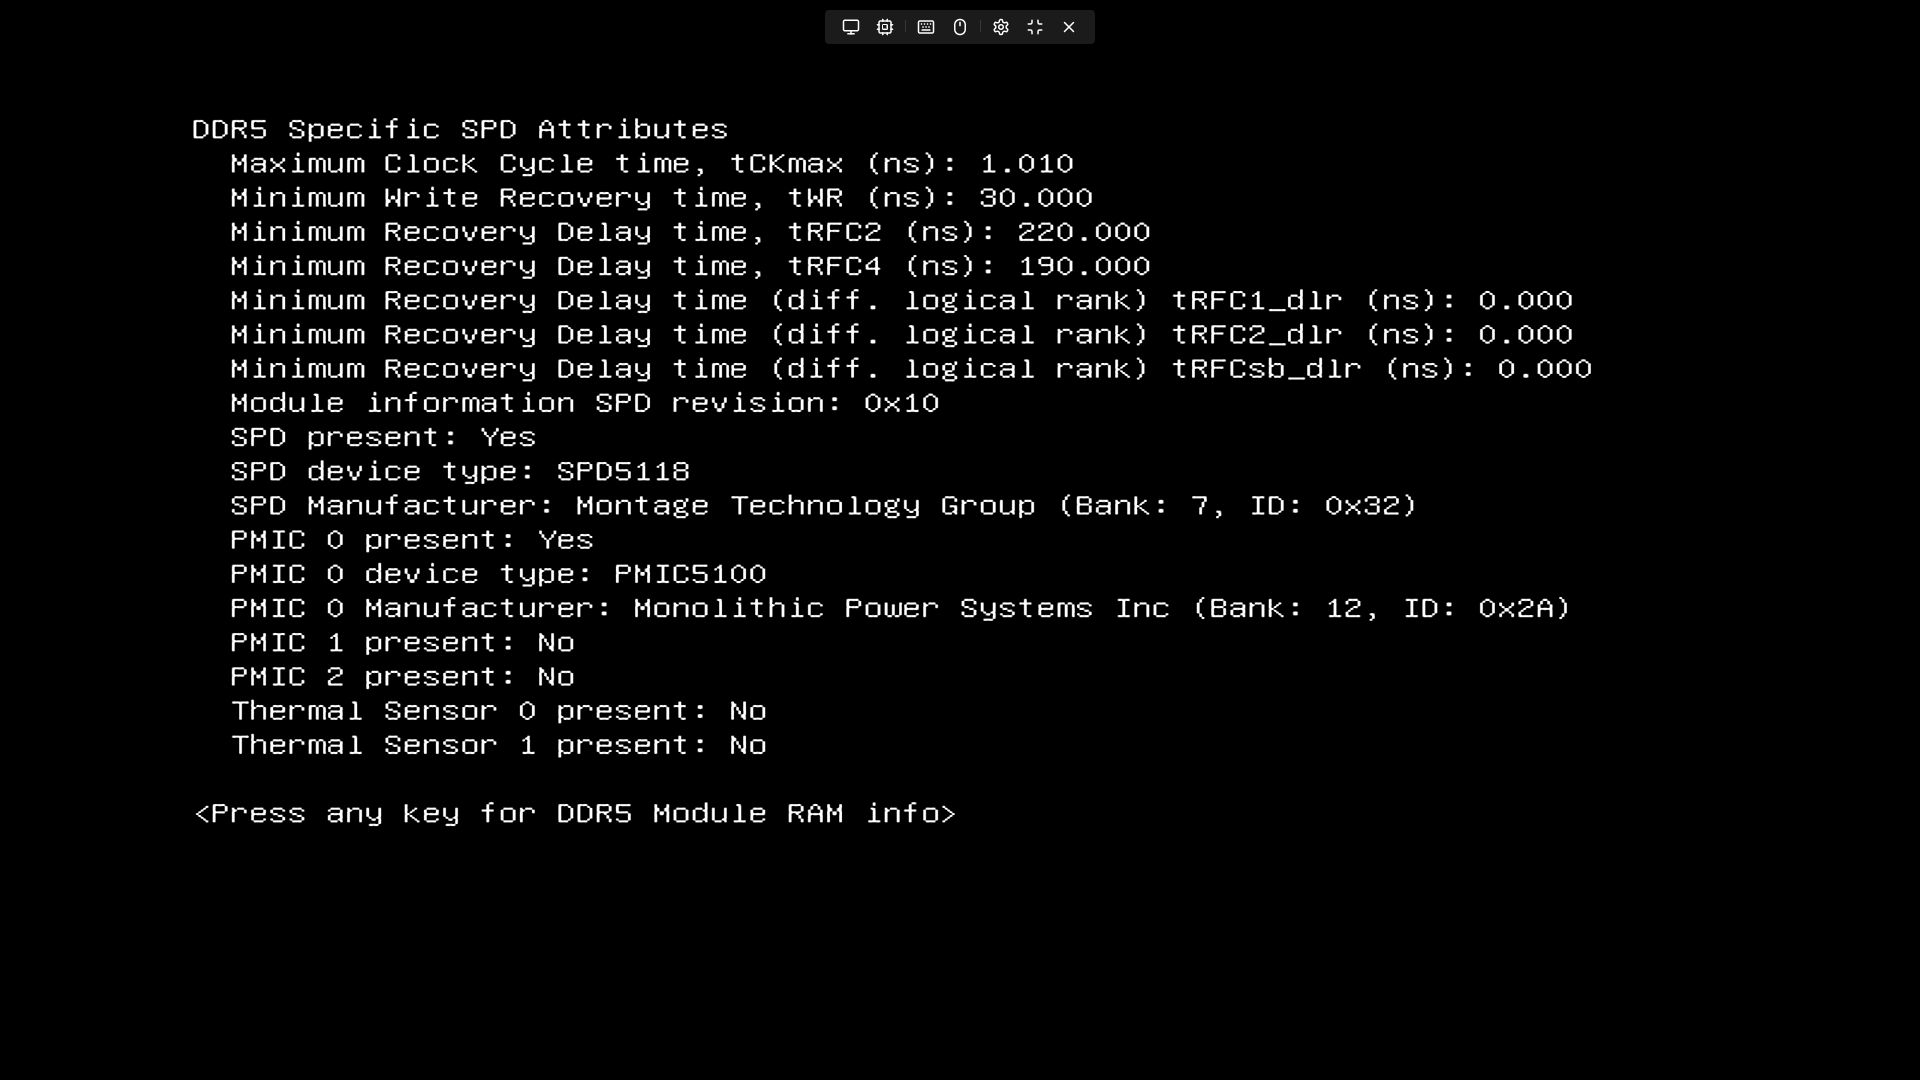Screen dimensions: 1920x1080
Task: Click the SPD device type SPD5118 text
Action: point(623,471)
